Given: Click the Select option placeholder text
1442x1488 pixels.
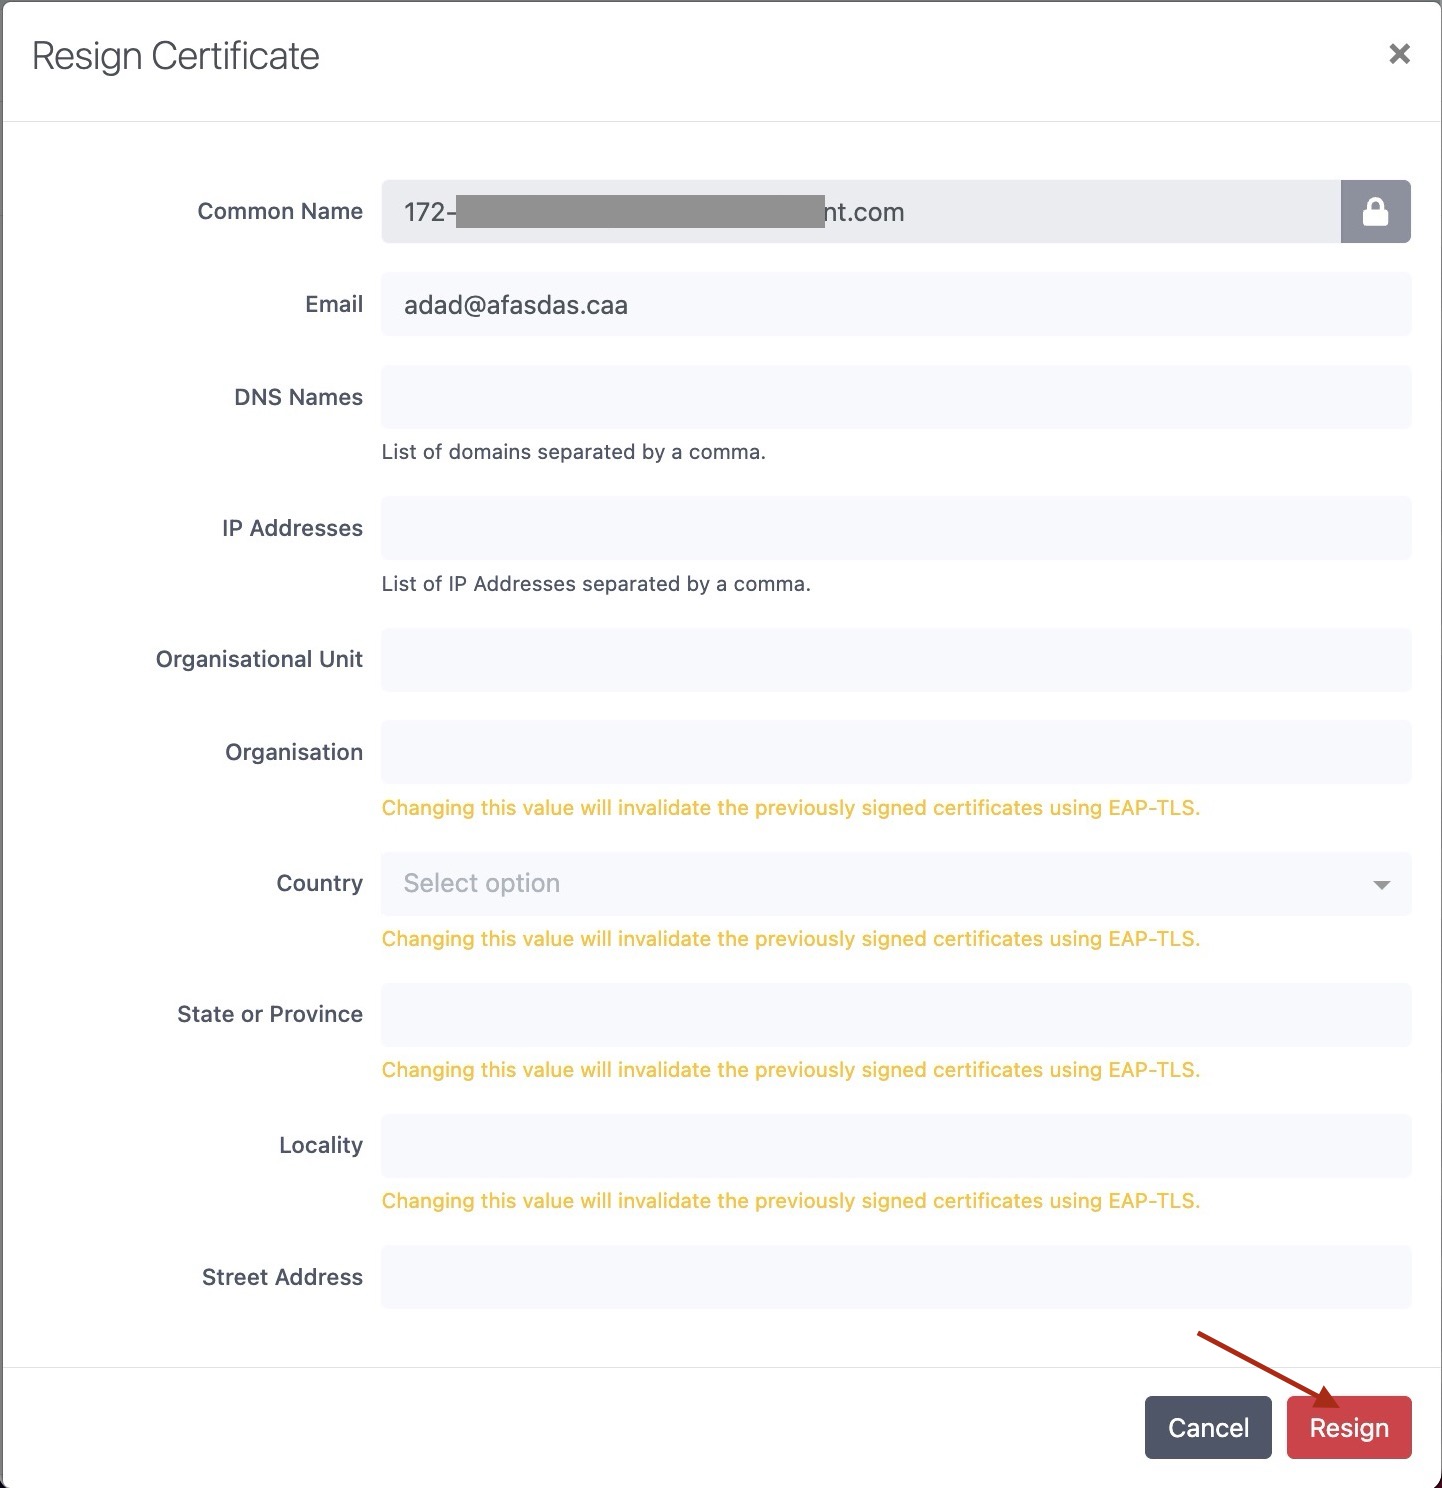Looking at the screenshot, I should [x=480, y=884].
